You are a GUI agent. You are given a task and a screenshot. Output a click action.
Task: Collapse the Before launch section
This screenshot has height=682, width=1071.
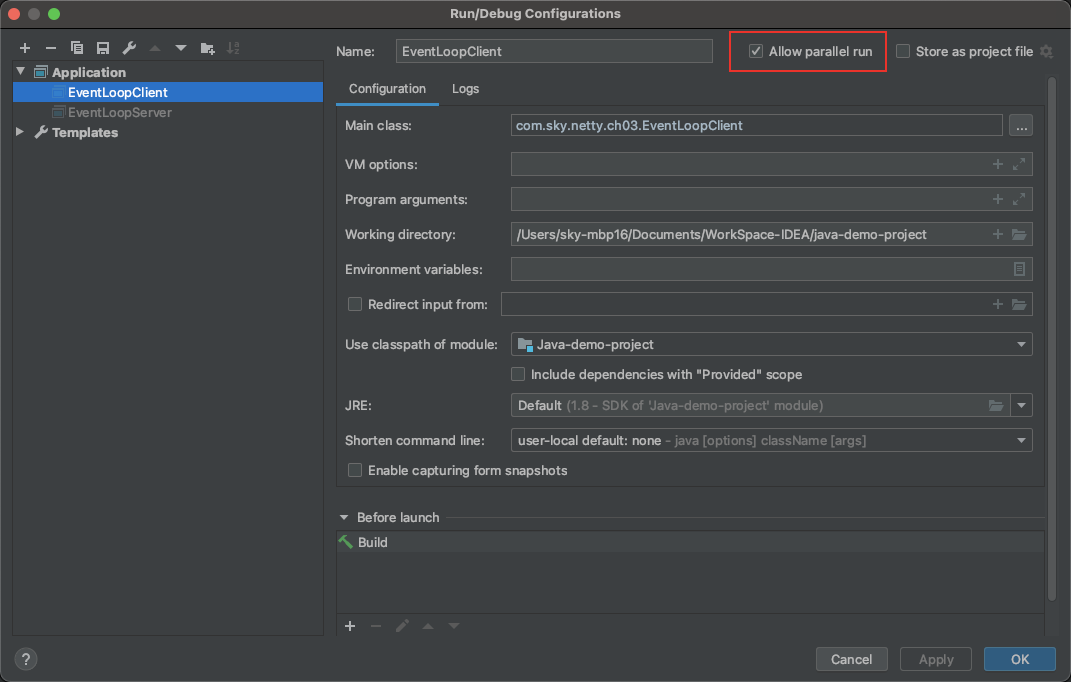(x=344, y=517)
